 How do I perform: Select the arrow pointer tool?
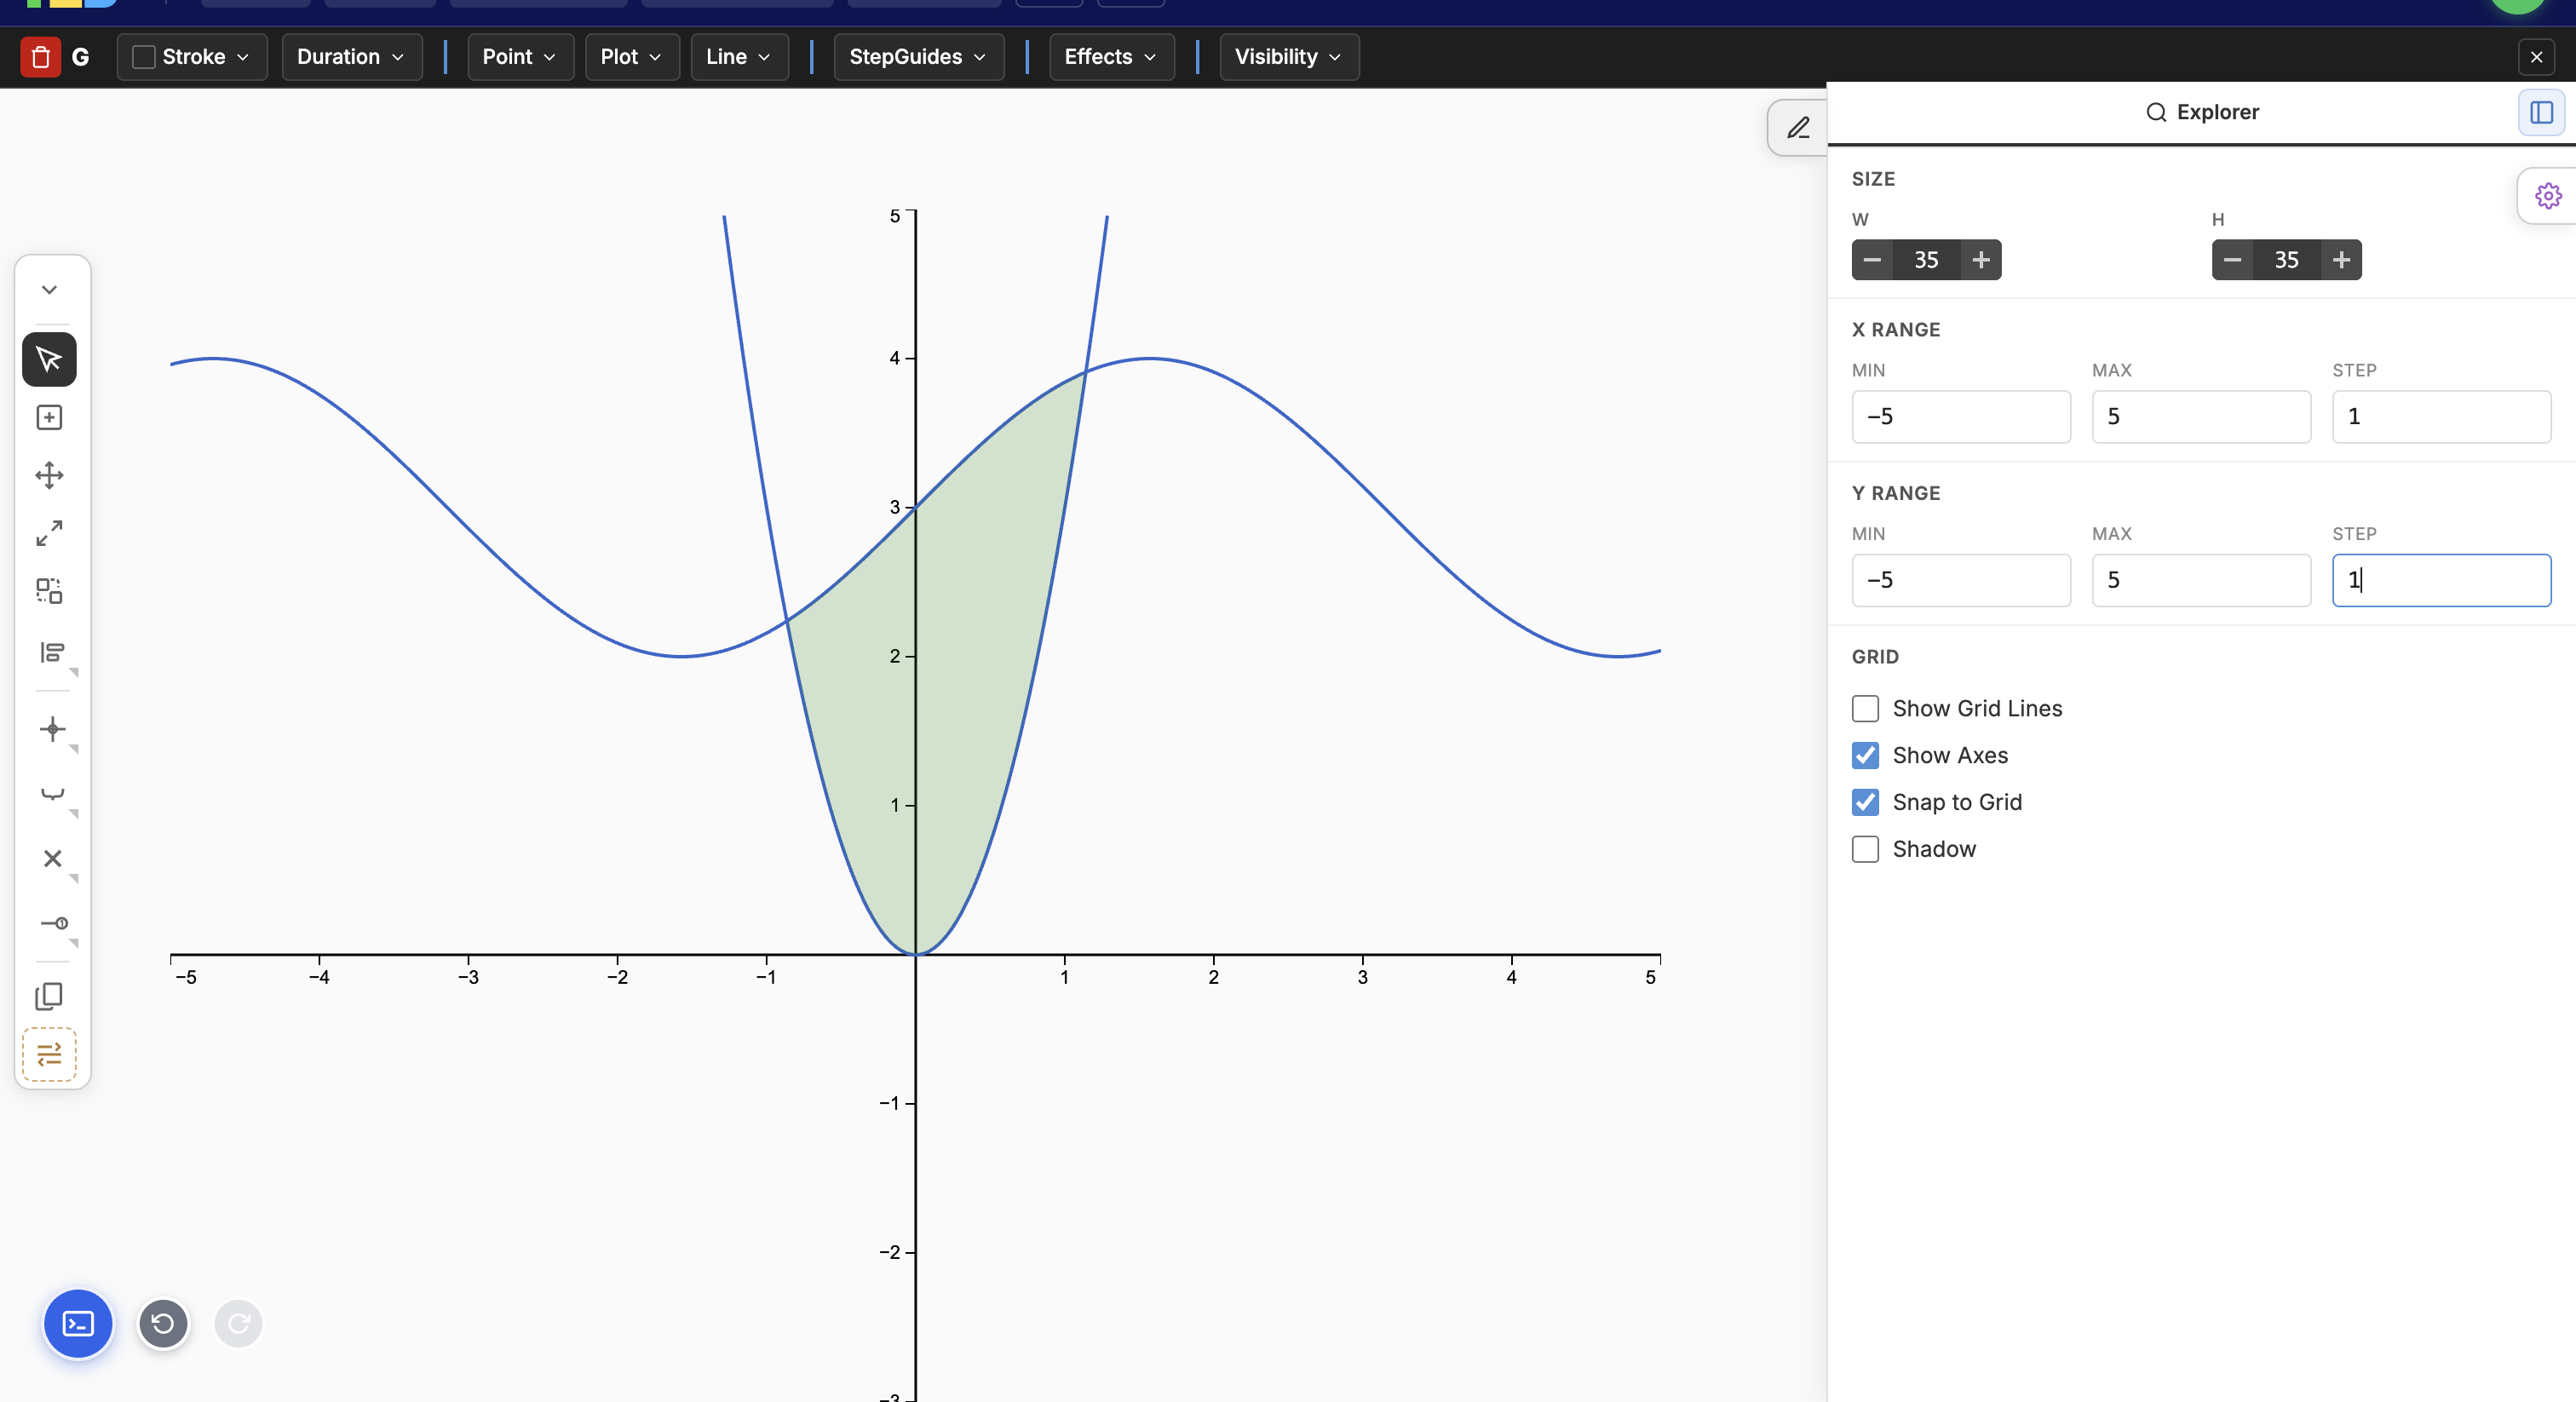click(49, 359)
